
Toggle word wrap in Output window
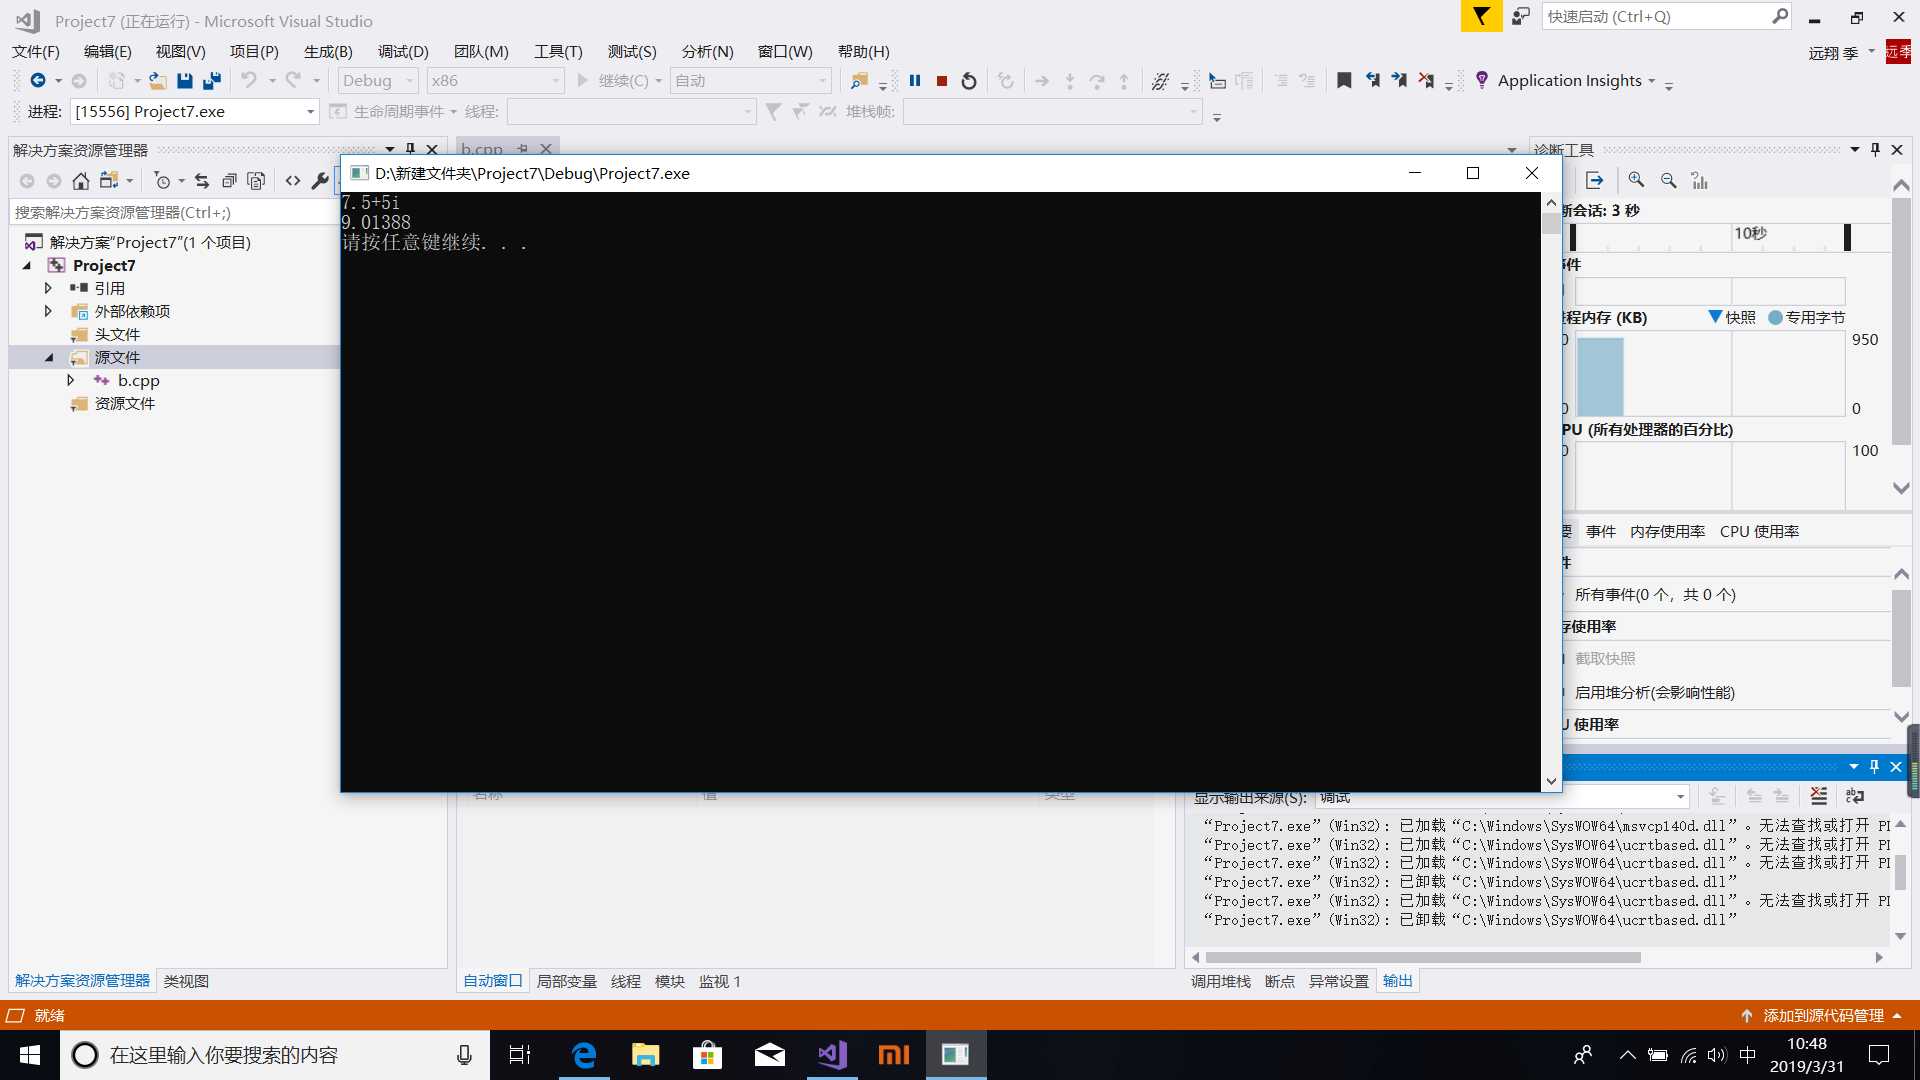coord(1855,796)
